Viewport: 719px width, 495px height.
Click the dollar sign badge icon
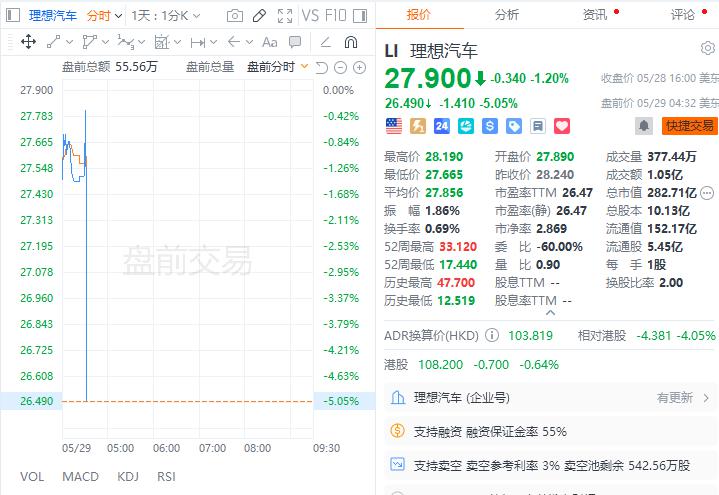[490, 126]
